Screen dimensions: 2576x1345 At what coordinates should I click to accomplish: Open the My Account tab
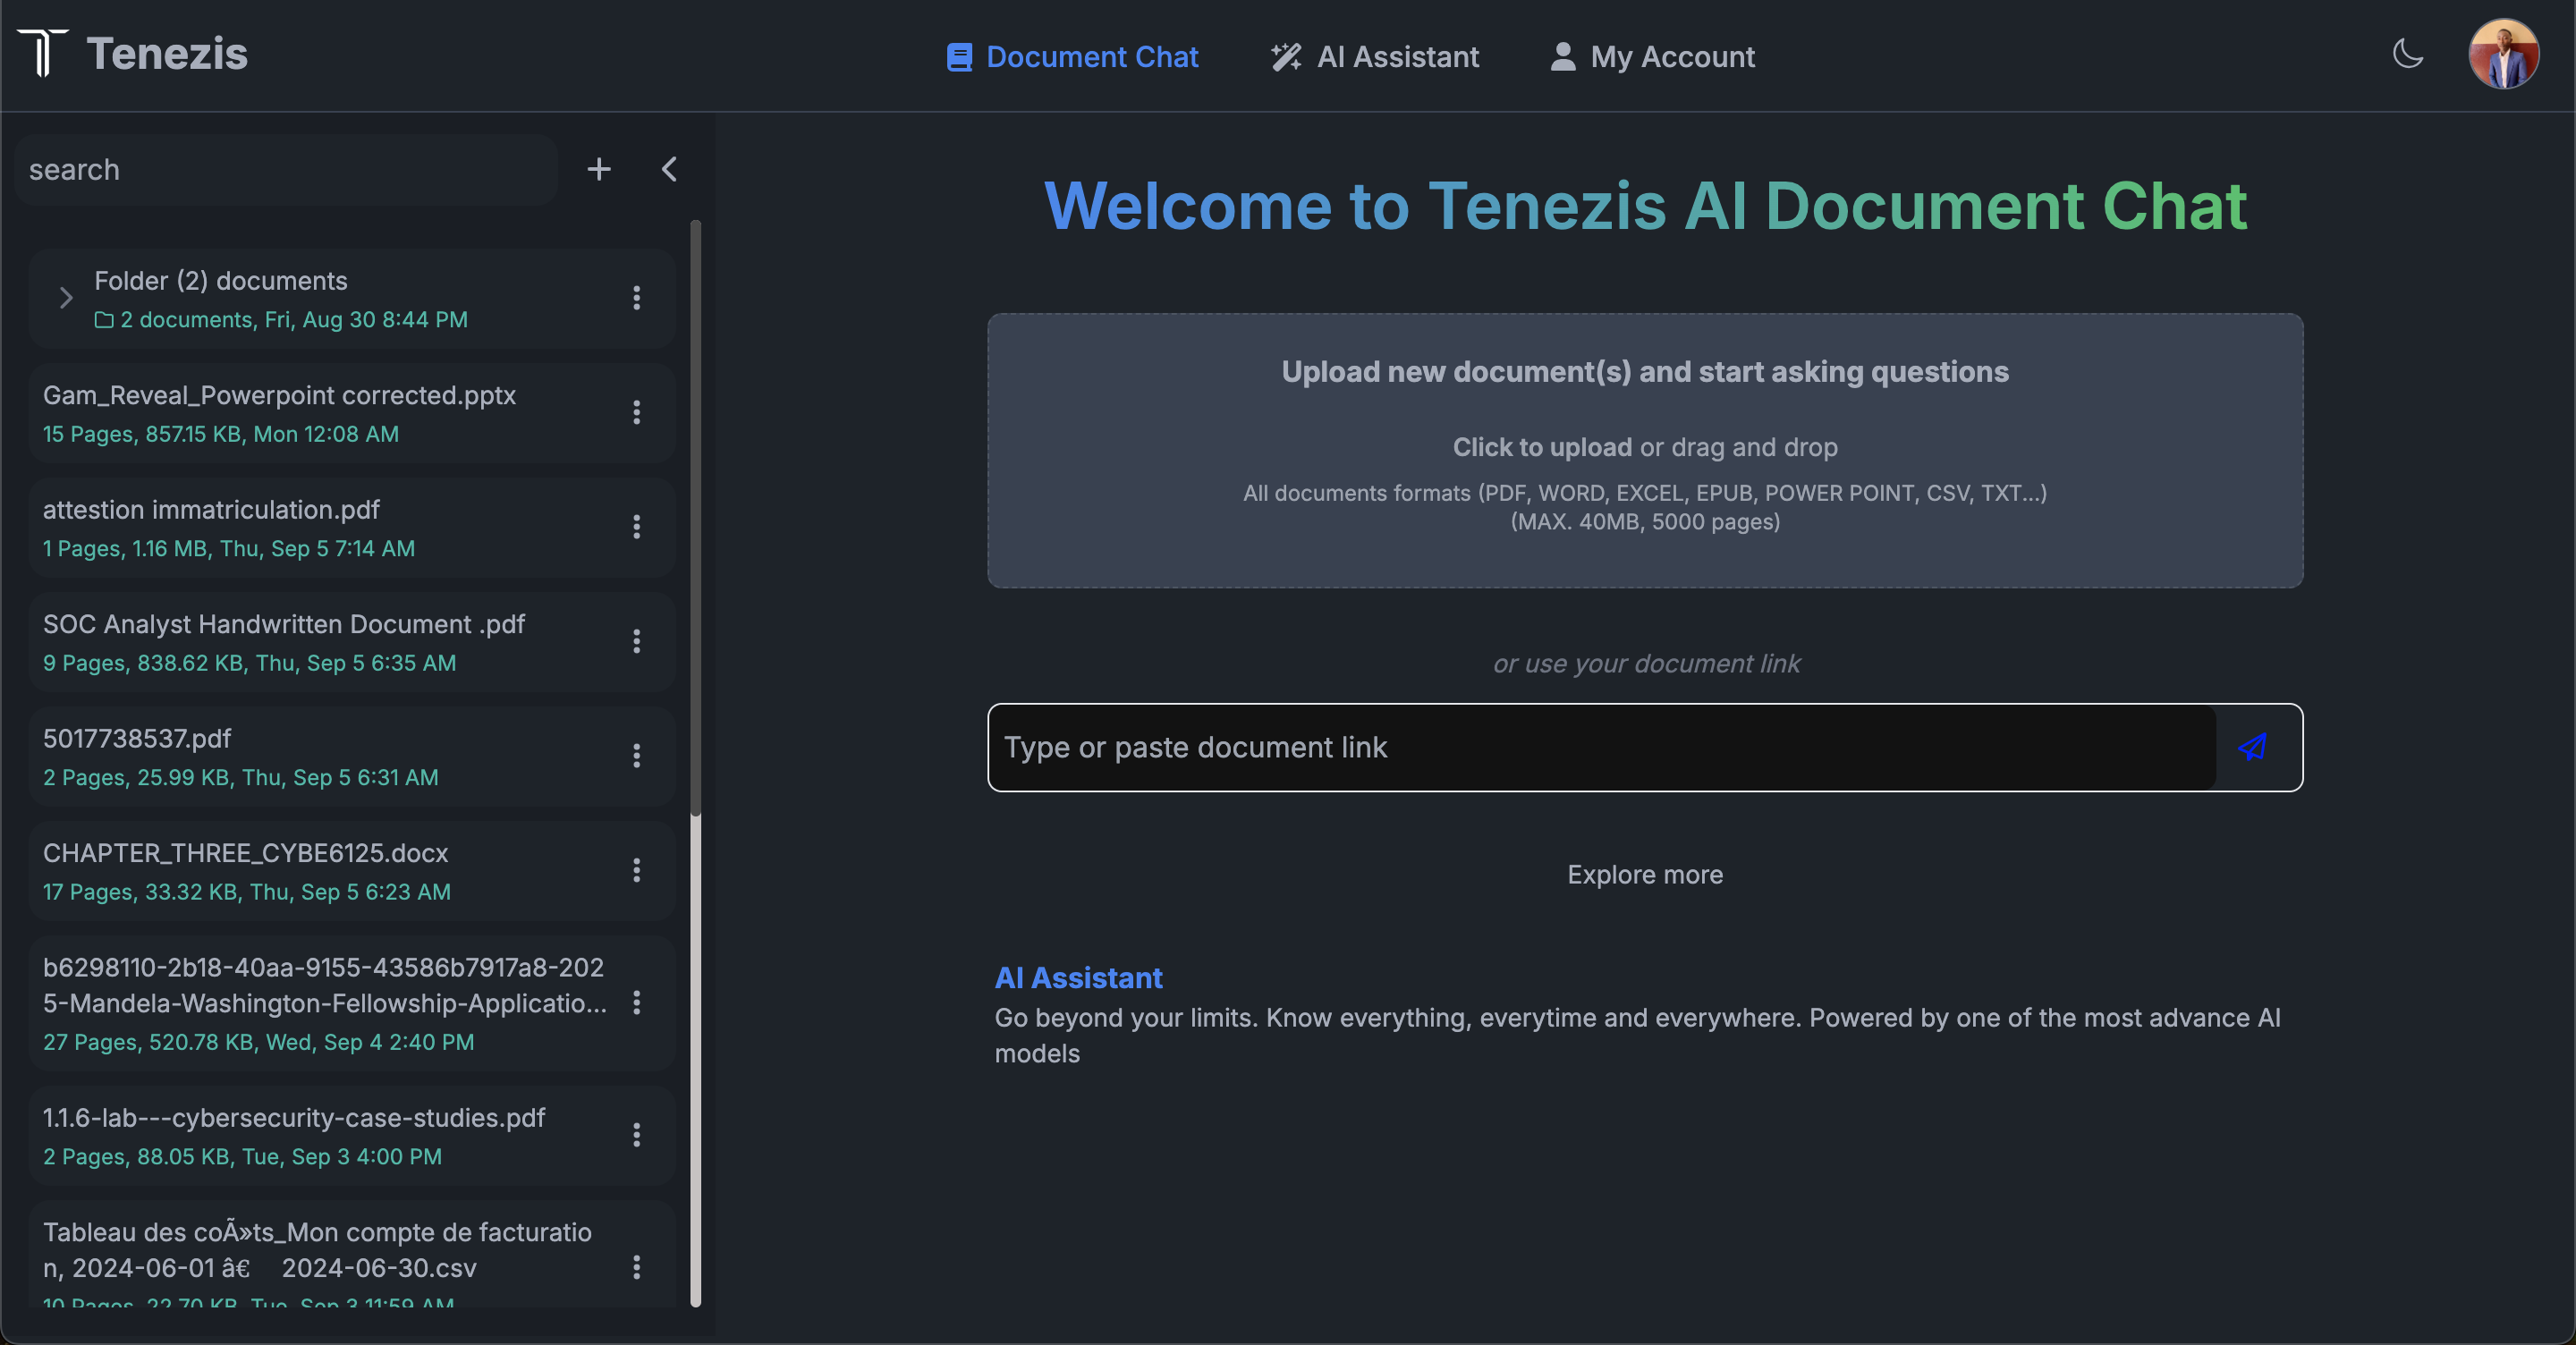point(1652,57)
